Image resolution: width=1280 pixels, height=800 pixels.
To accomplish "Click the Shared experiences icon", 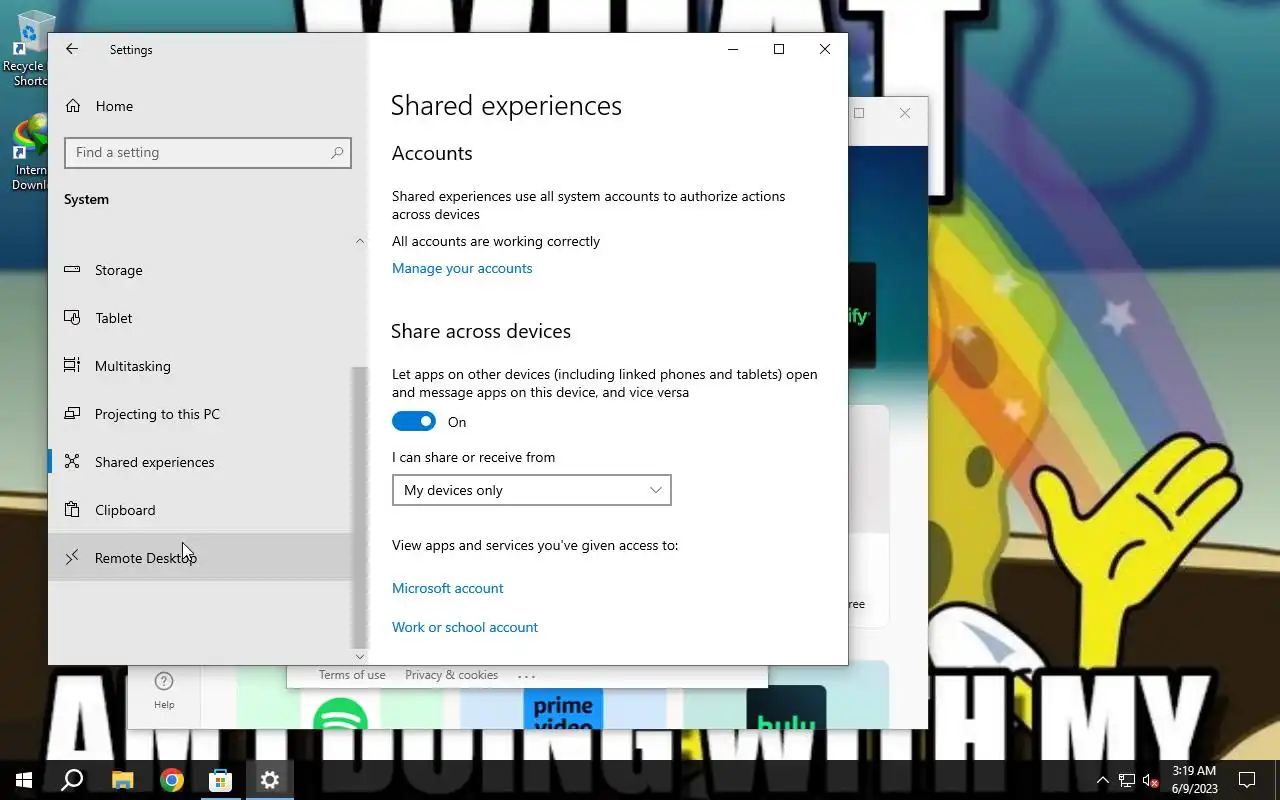I will pos(72,462).
